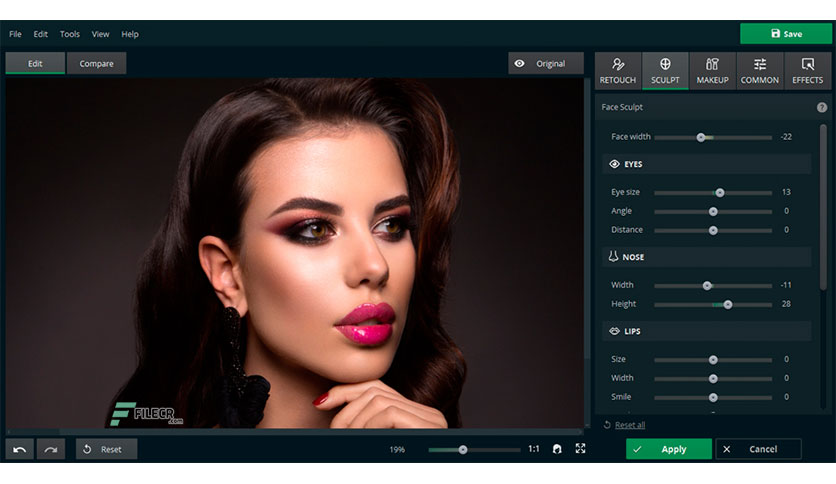Collapse the EYES section header
The width and height of the screenshot is (836, 484).
click(x=706, y=164)
